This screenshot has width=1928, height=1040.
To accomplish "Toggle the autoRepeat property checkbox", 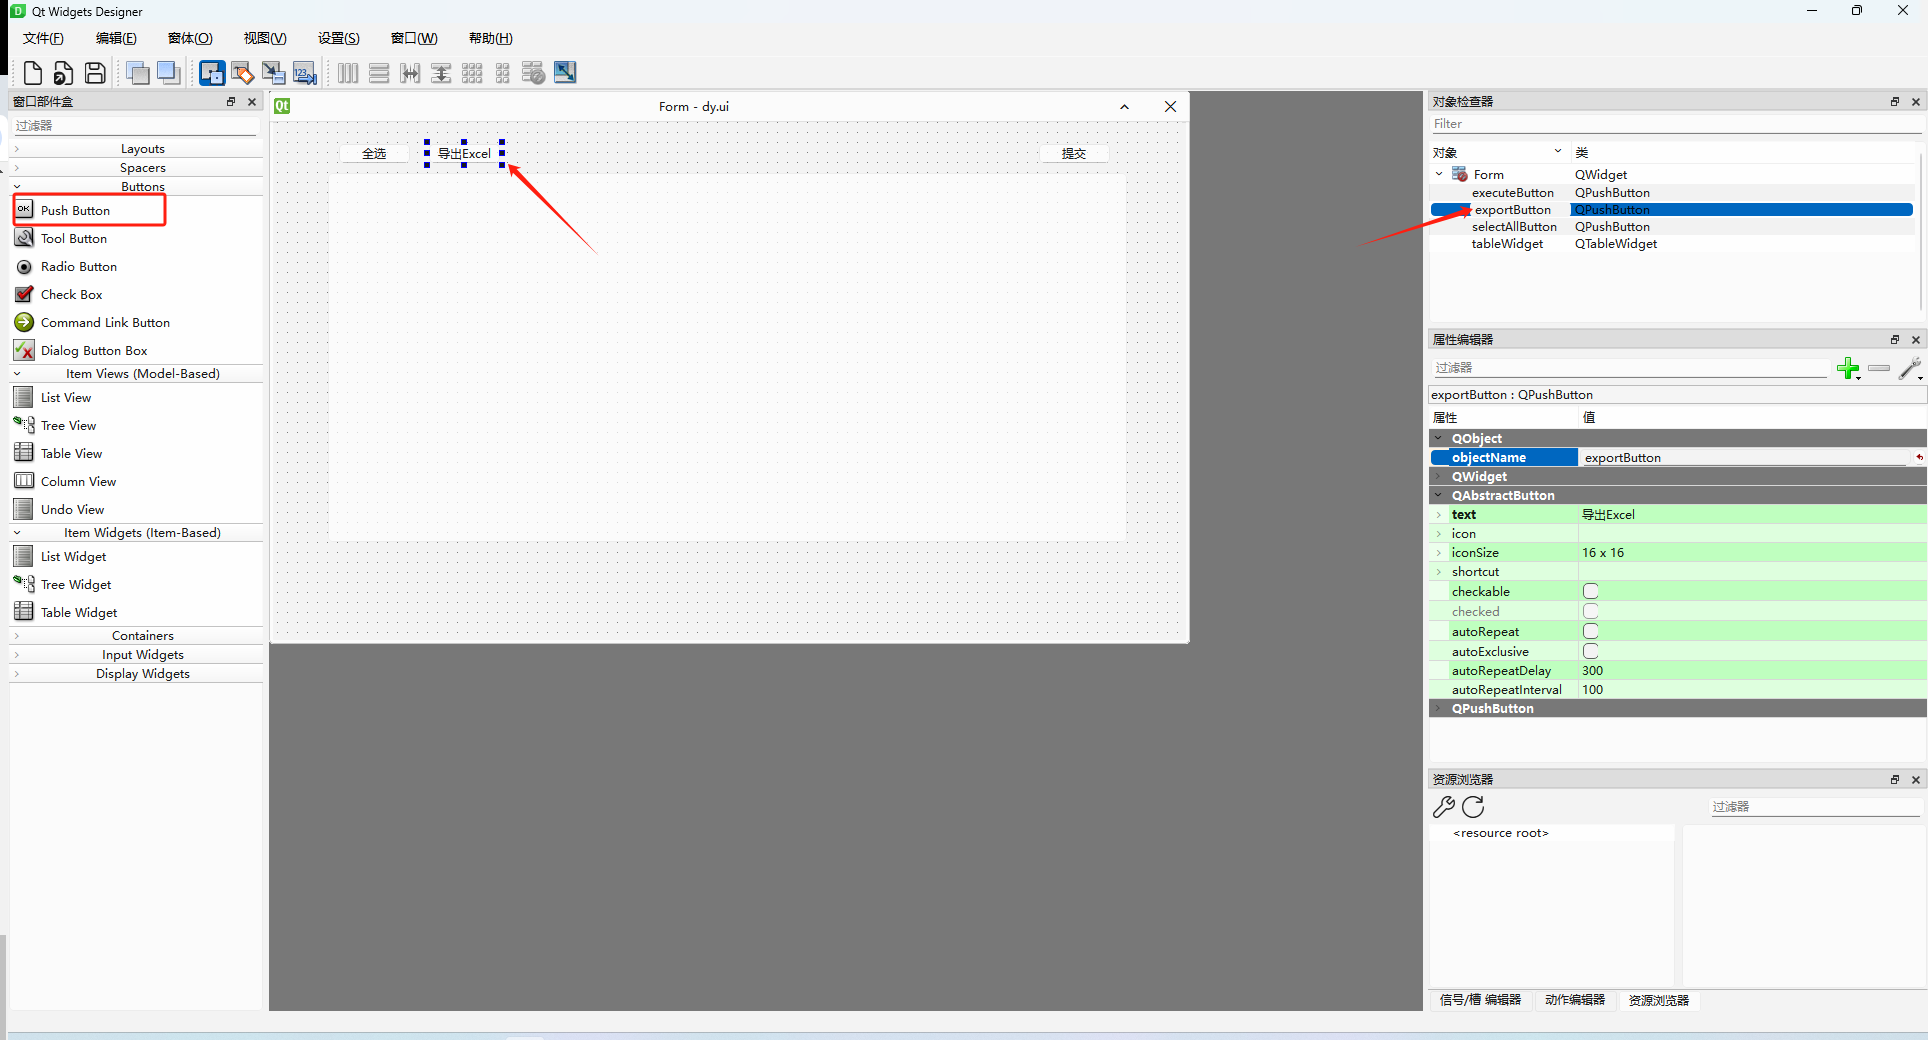I will (x=1590, y=631).
